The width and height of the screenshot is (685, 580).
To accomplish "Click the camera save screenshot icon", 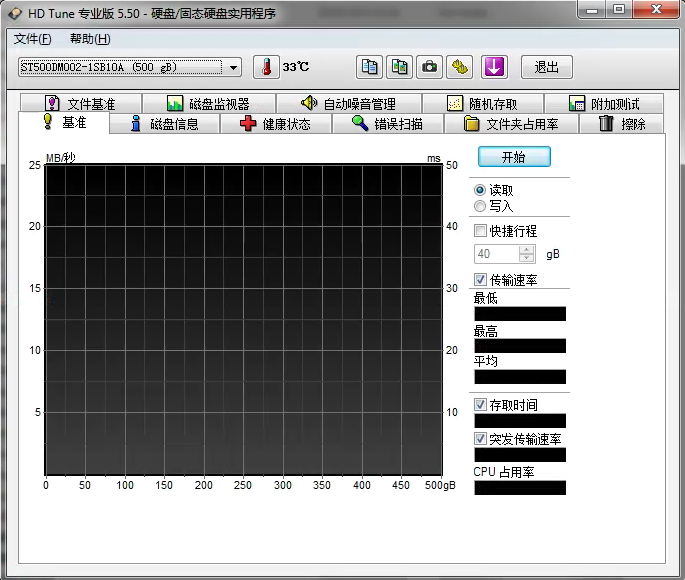I will point(429,67).
